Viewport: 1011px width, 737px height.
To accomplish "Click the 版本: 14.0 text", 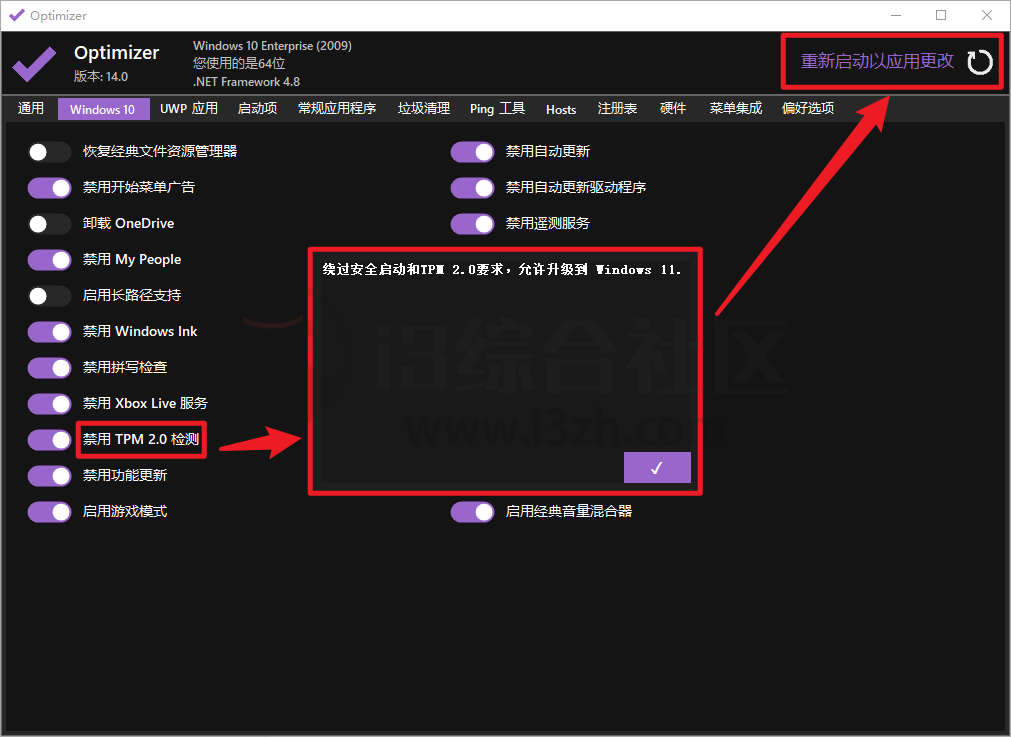I will tap(101, 77).
